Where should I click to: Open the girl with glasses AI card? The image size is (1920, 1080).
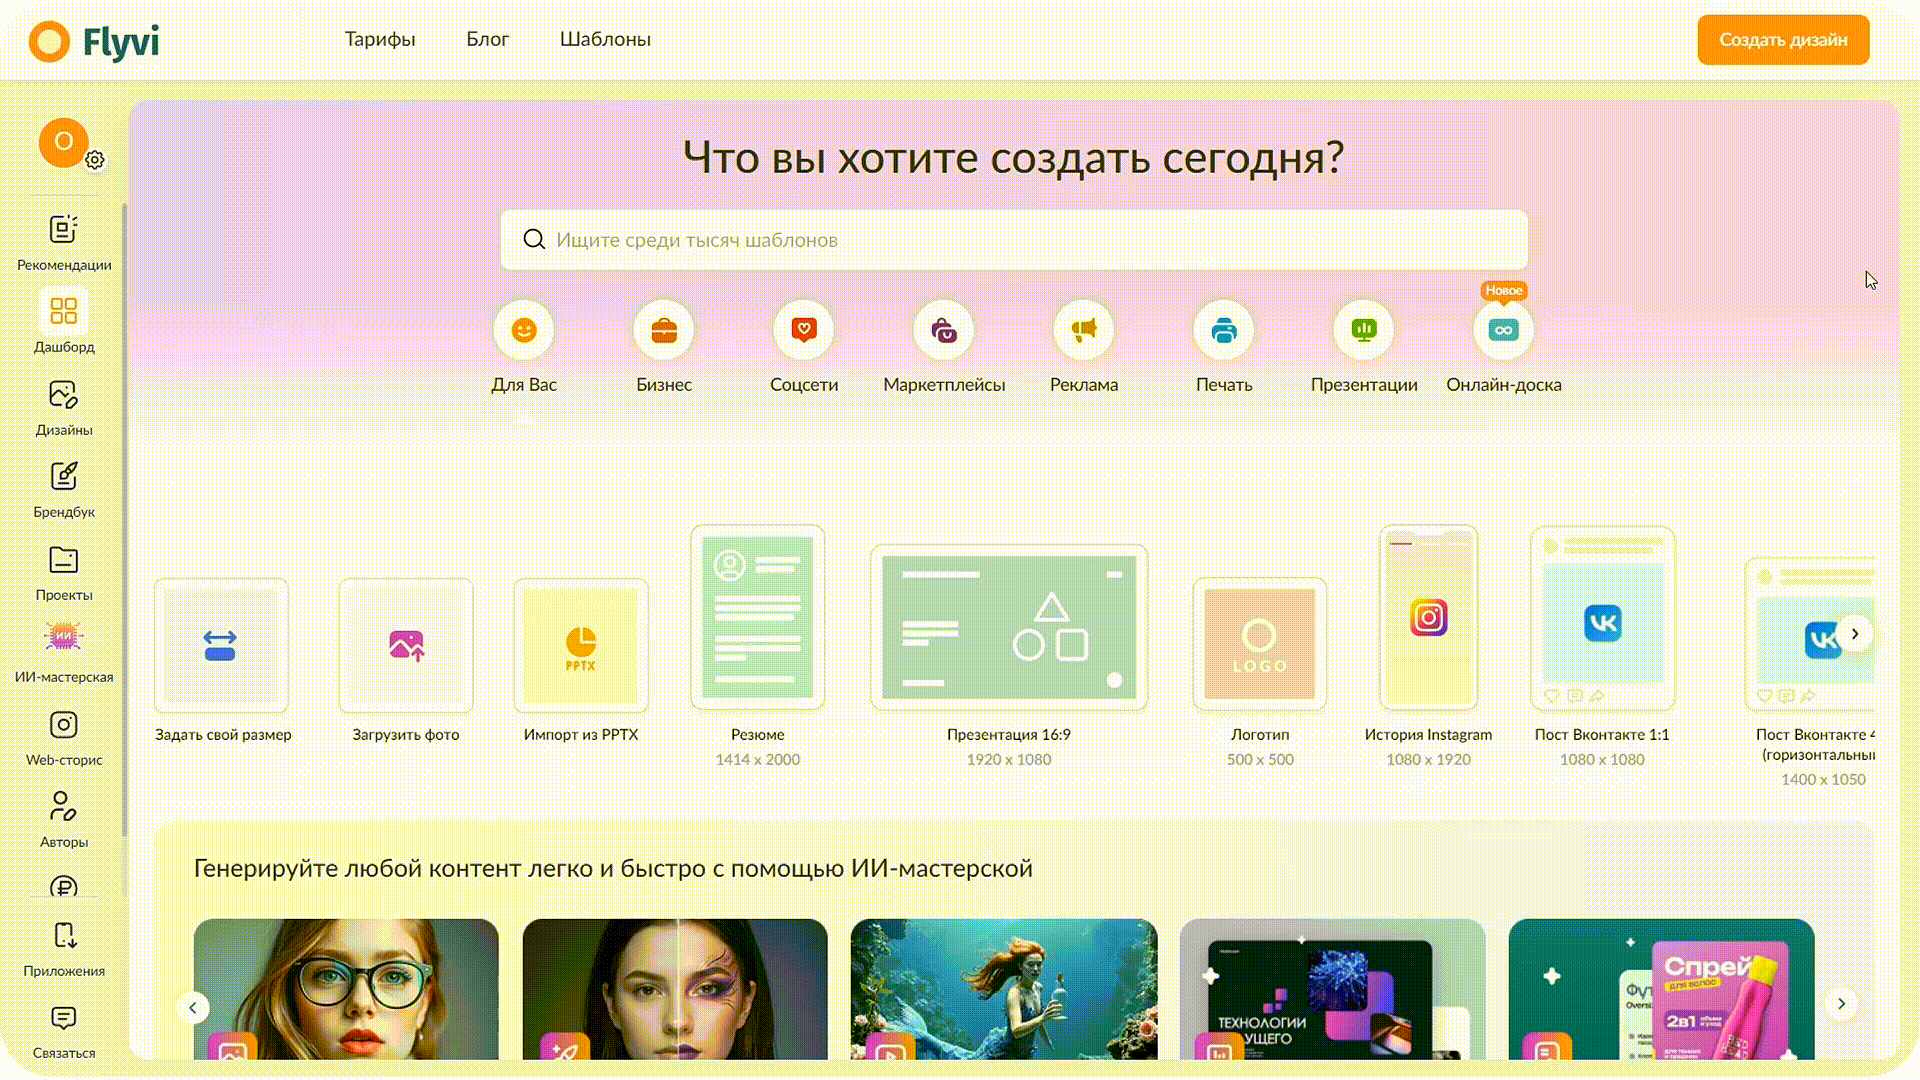pos(346,989)
